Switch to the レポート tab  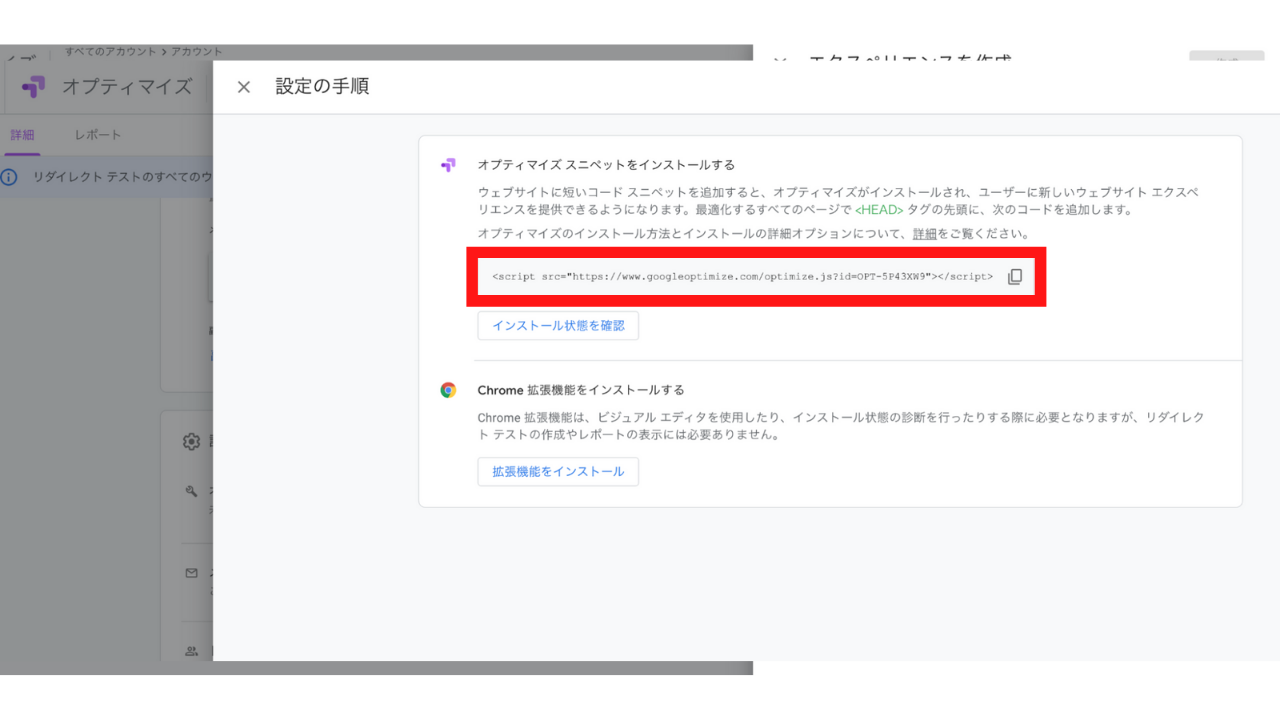[98, 135]
